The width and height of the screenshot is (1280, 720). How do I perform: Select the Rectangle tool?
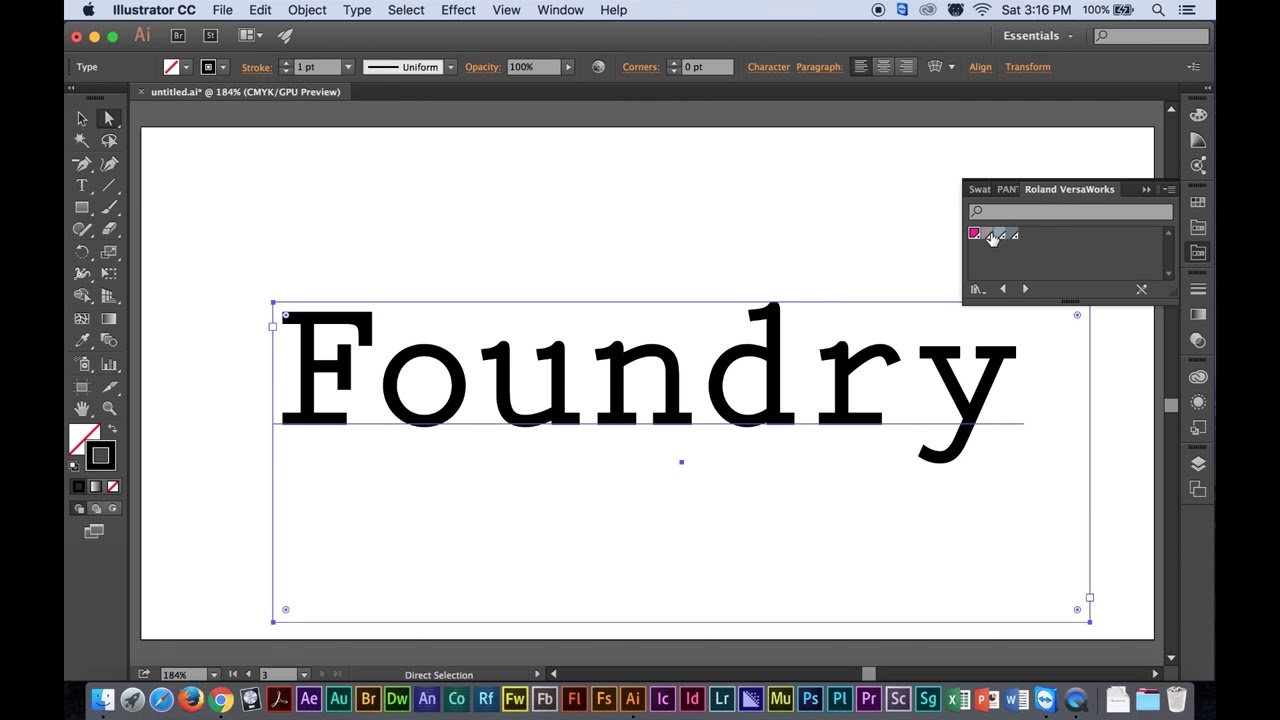pos(82,208)
